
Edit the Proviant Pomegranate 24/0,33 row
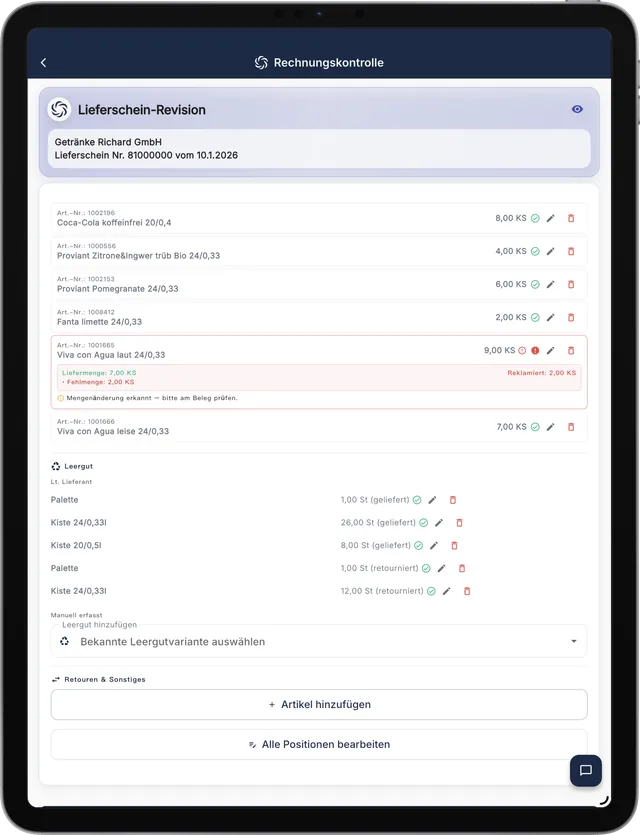pos(551,284)
